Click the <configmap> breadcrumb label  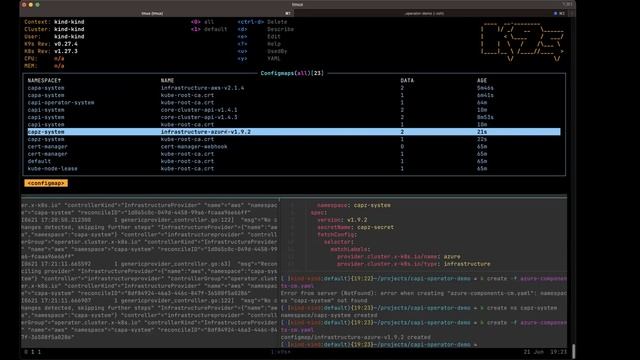click(46, 183)
